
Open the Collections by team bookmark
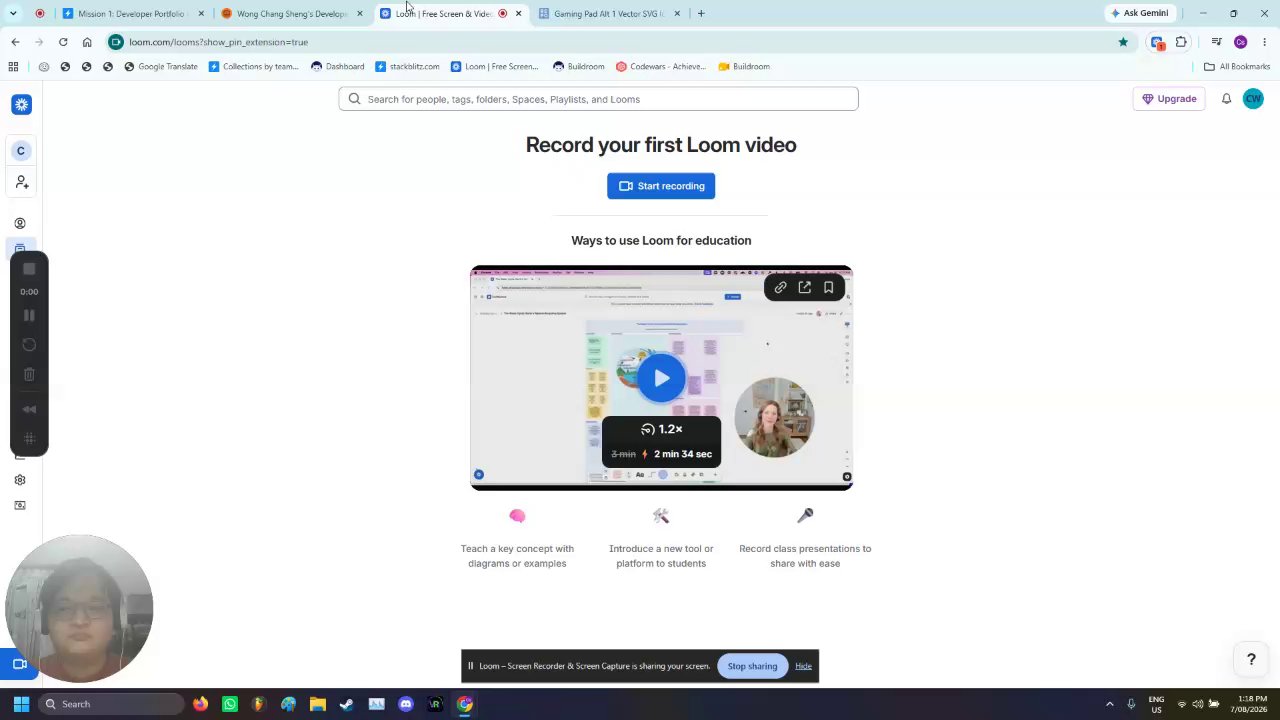click(254, 67)
